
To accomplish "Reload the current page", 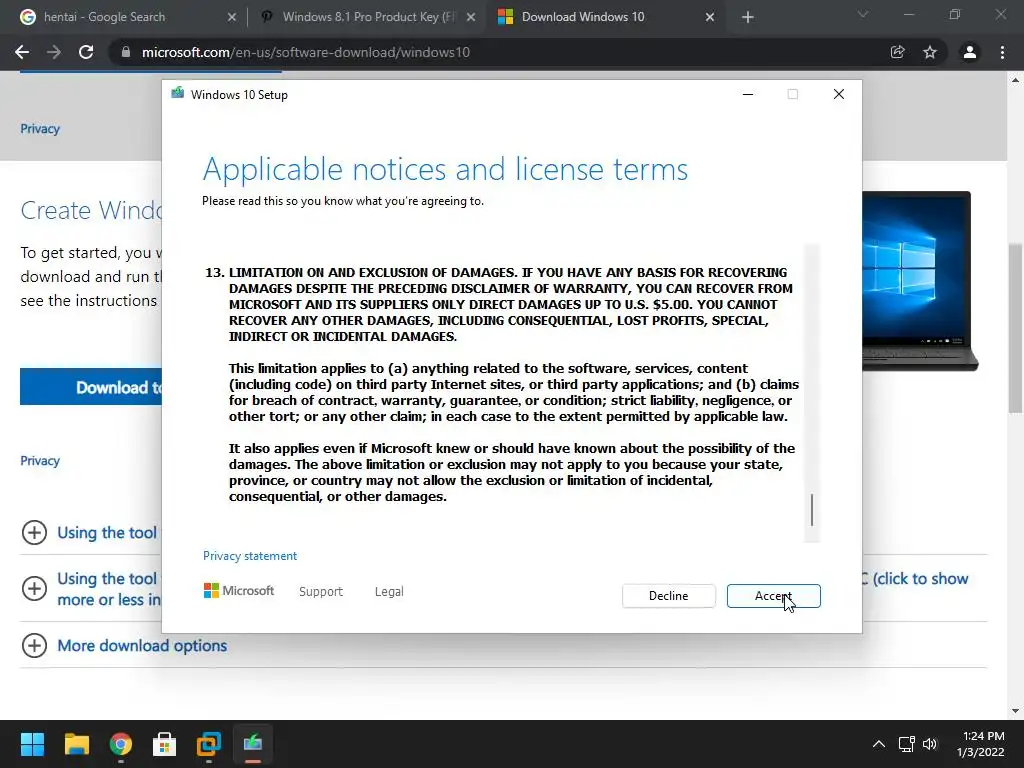I will click(86, 52).
